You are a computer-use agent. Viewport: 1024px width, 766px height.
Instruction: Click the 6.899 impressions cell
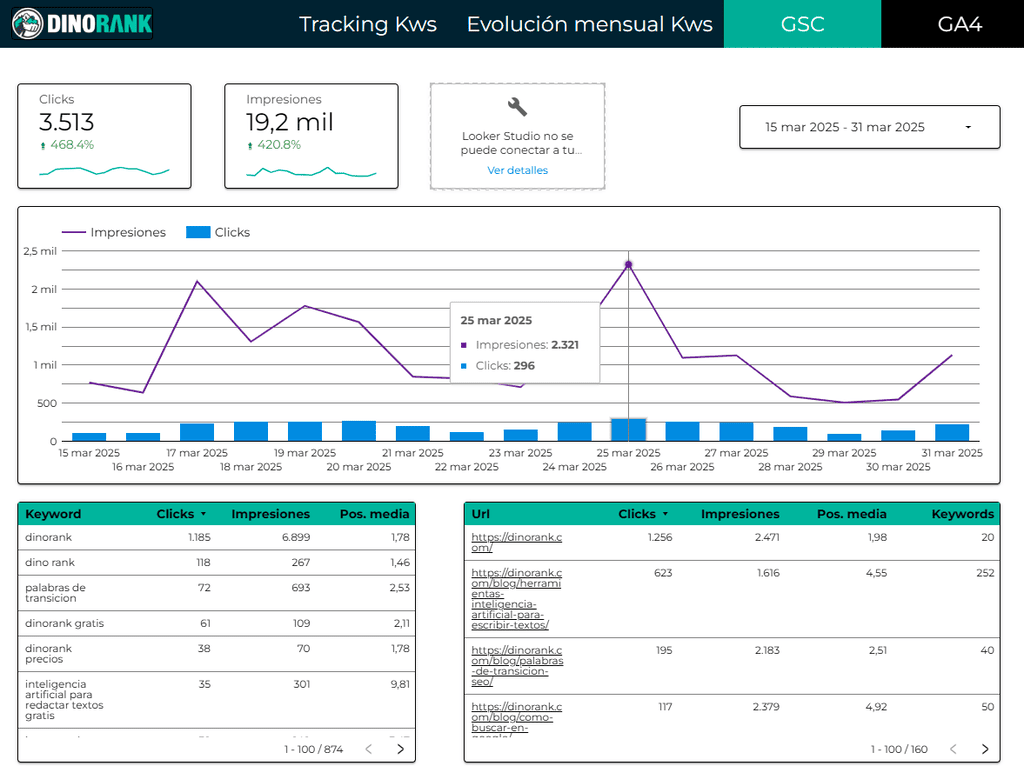[296, 537]
